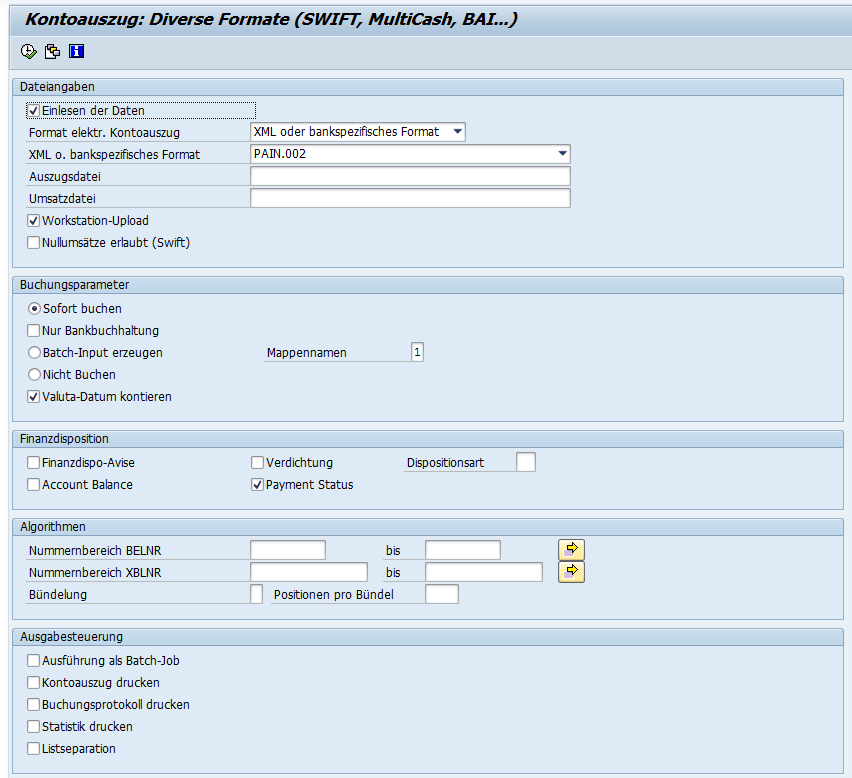
Task: Focus the Umsatzdatei text field
Action: (410, 199)
